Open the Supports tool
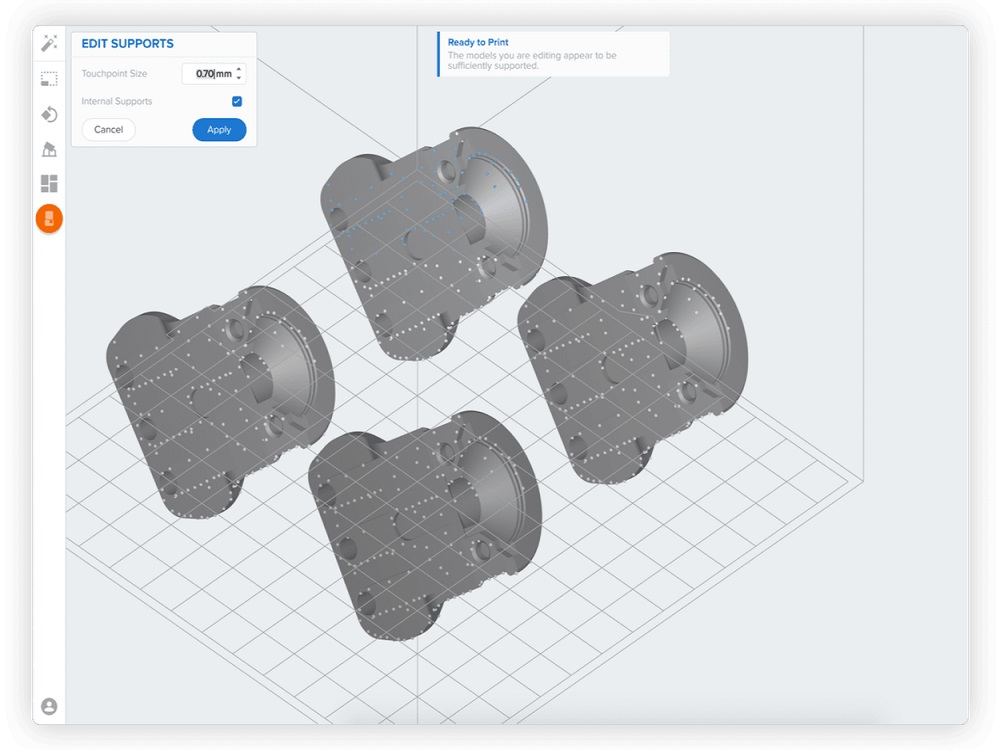Image resolution: width=1000 pixels, height=750 pixels. pos(48,149)
